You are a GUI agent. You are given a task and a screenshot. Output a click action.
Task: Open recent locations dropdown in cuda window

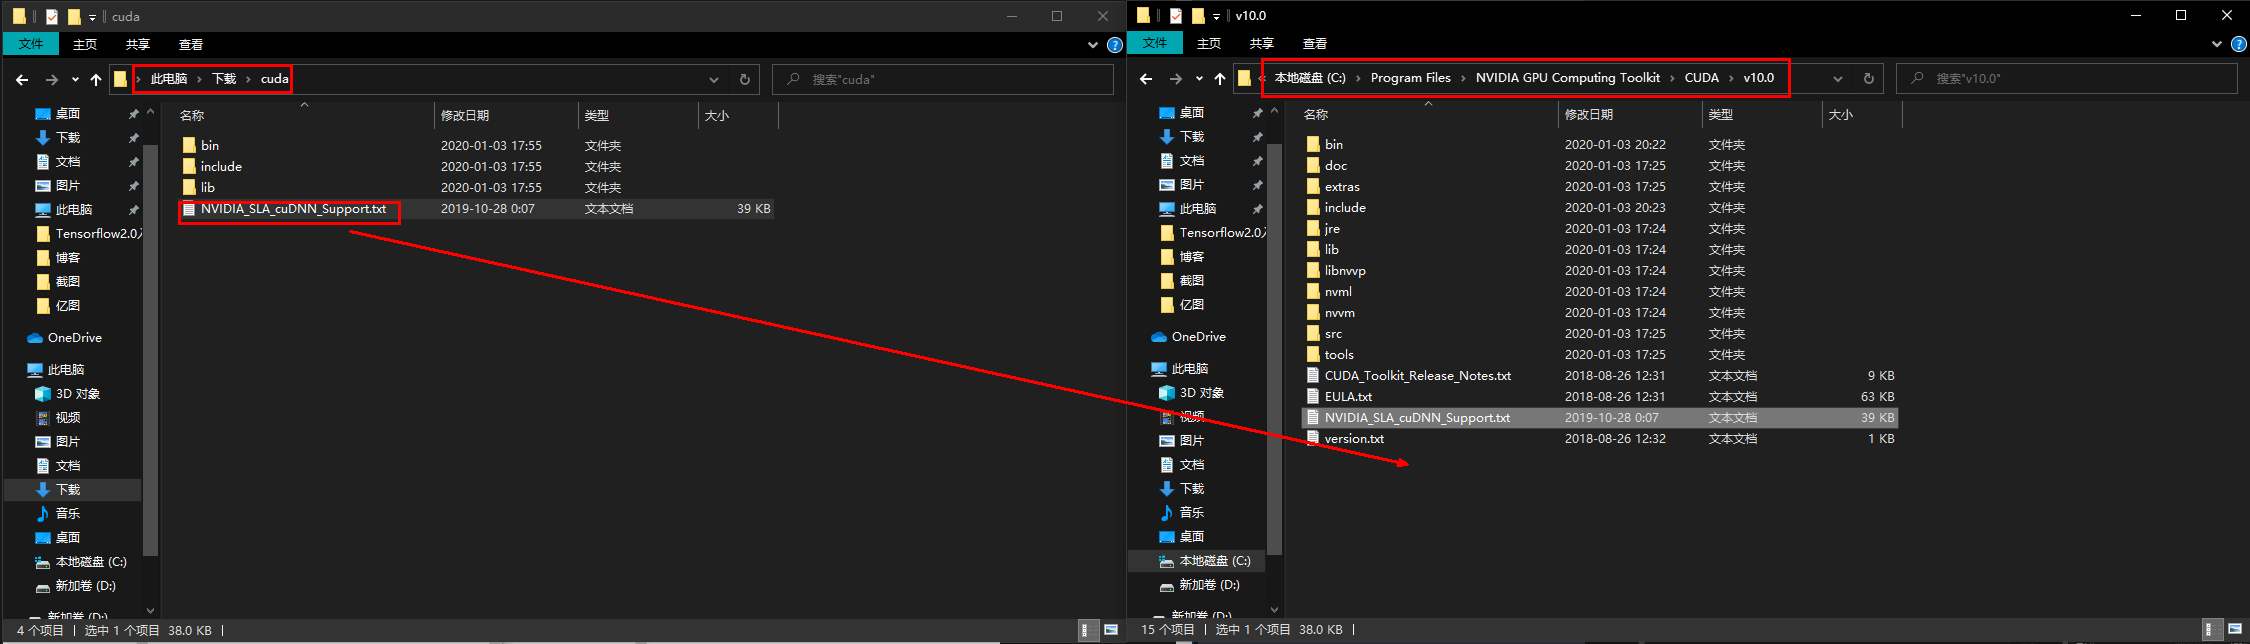pos(75,79)
